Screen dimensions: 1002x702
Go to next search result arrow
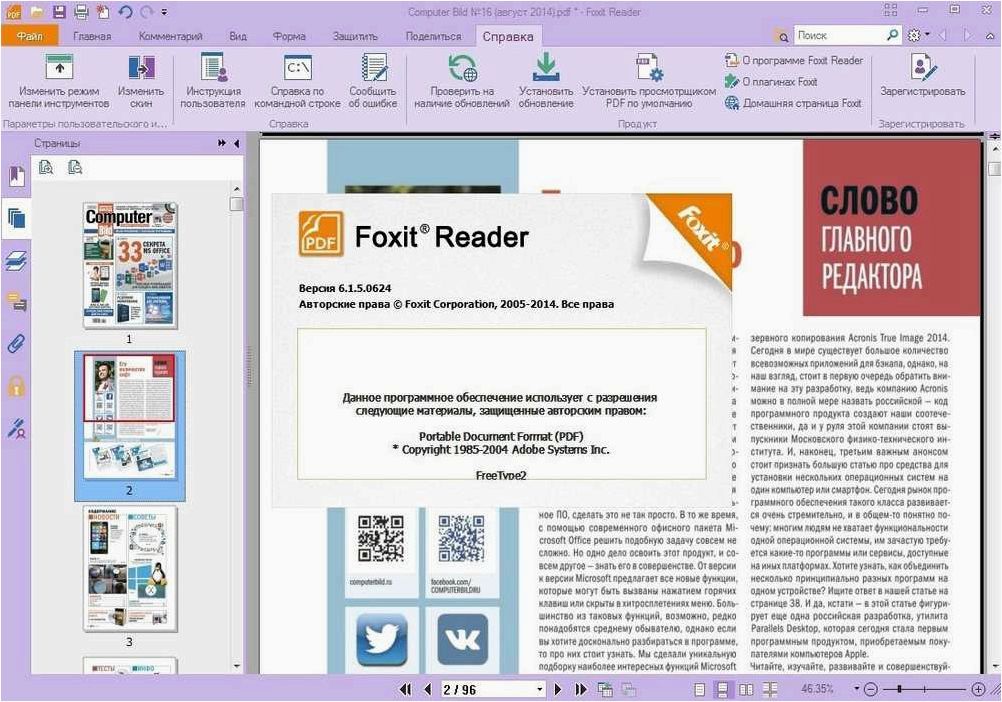pos(969,36)
